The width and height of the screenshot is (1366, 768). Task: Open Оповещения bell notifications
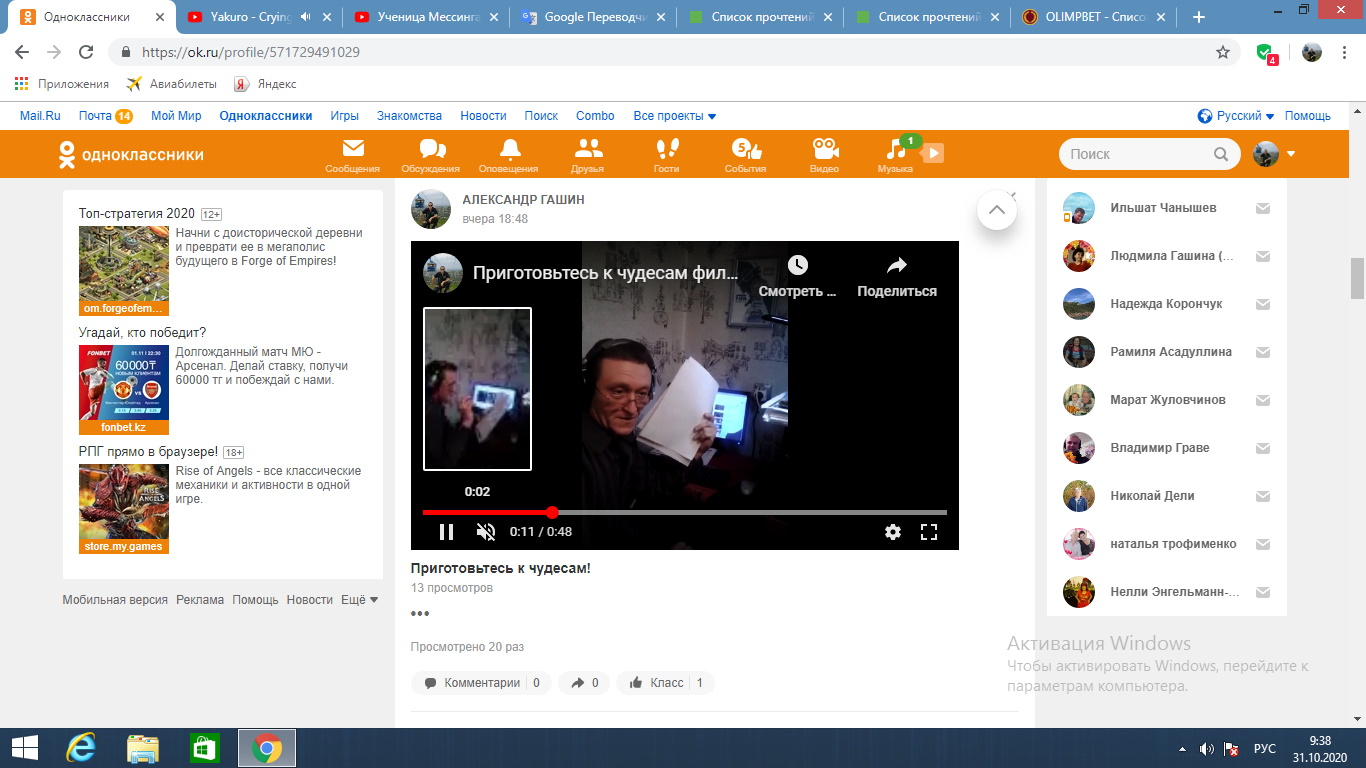point(509,155)
